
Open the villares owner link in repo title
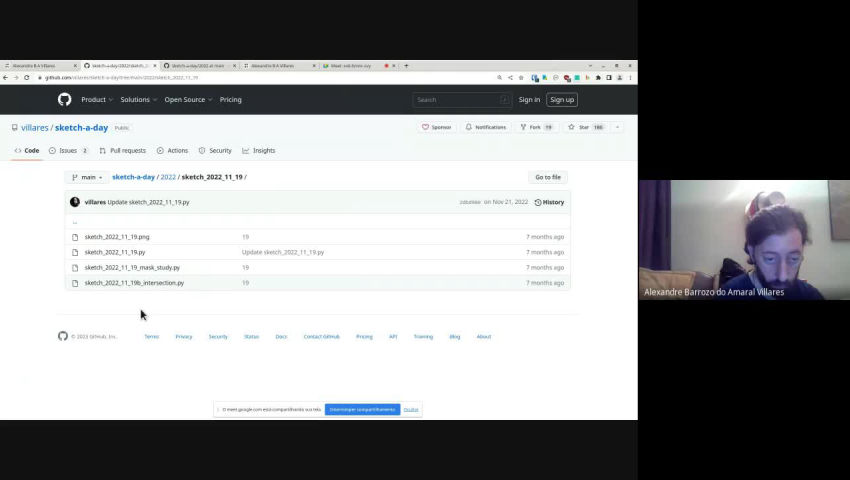coord(35,128)
